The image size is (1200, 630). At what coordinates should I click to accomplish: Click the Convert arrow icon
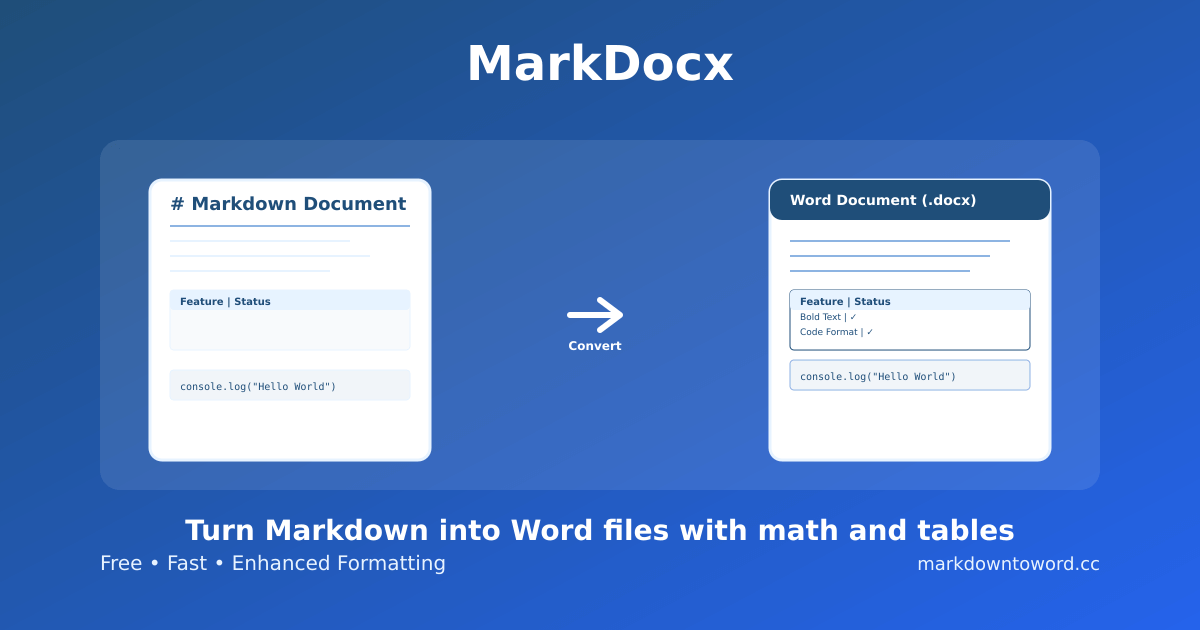(595, 315)
